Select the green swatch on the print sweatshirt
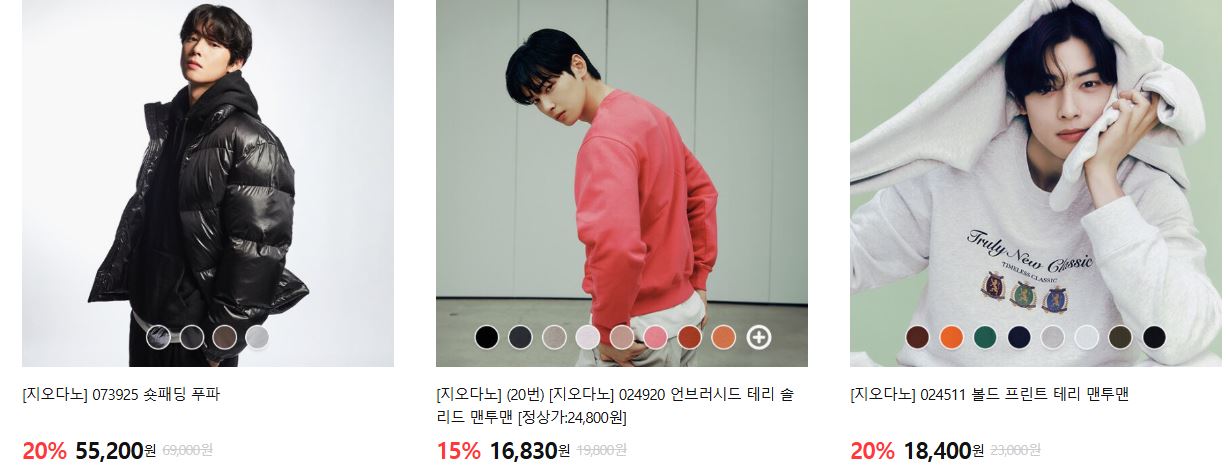1228x474 pixels. point(986,338)
